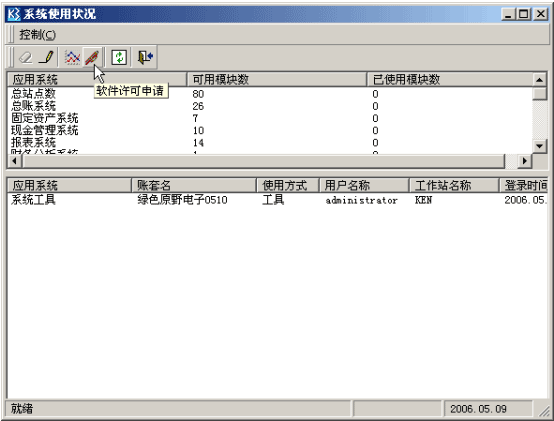The height and width of the screenshot is (421, 554).
Task: Click the pencil edit toolbar icon
Action: click(46, 57)
